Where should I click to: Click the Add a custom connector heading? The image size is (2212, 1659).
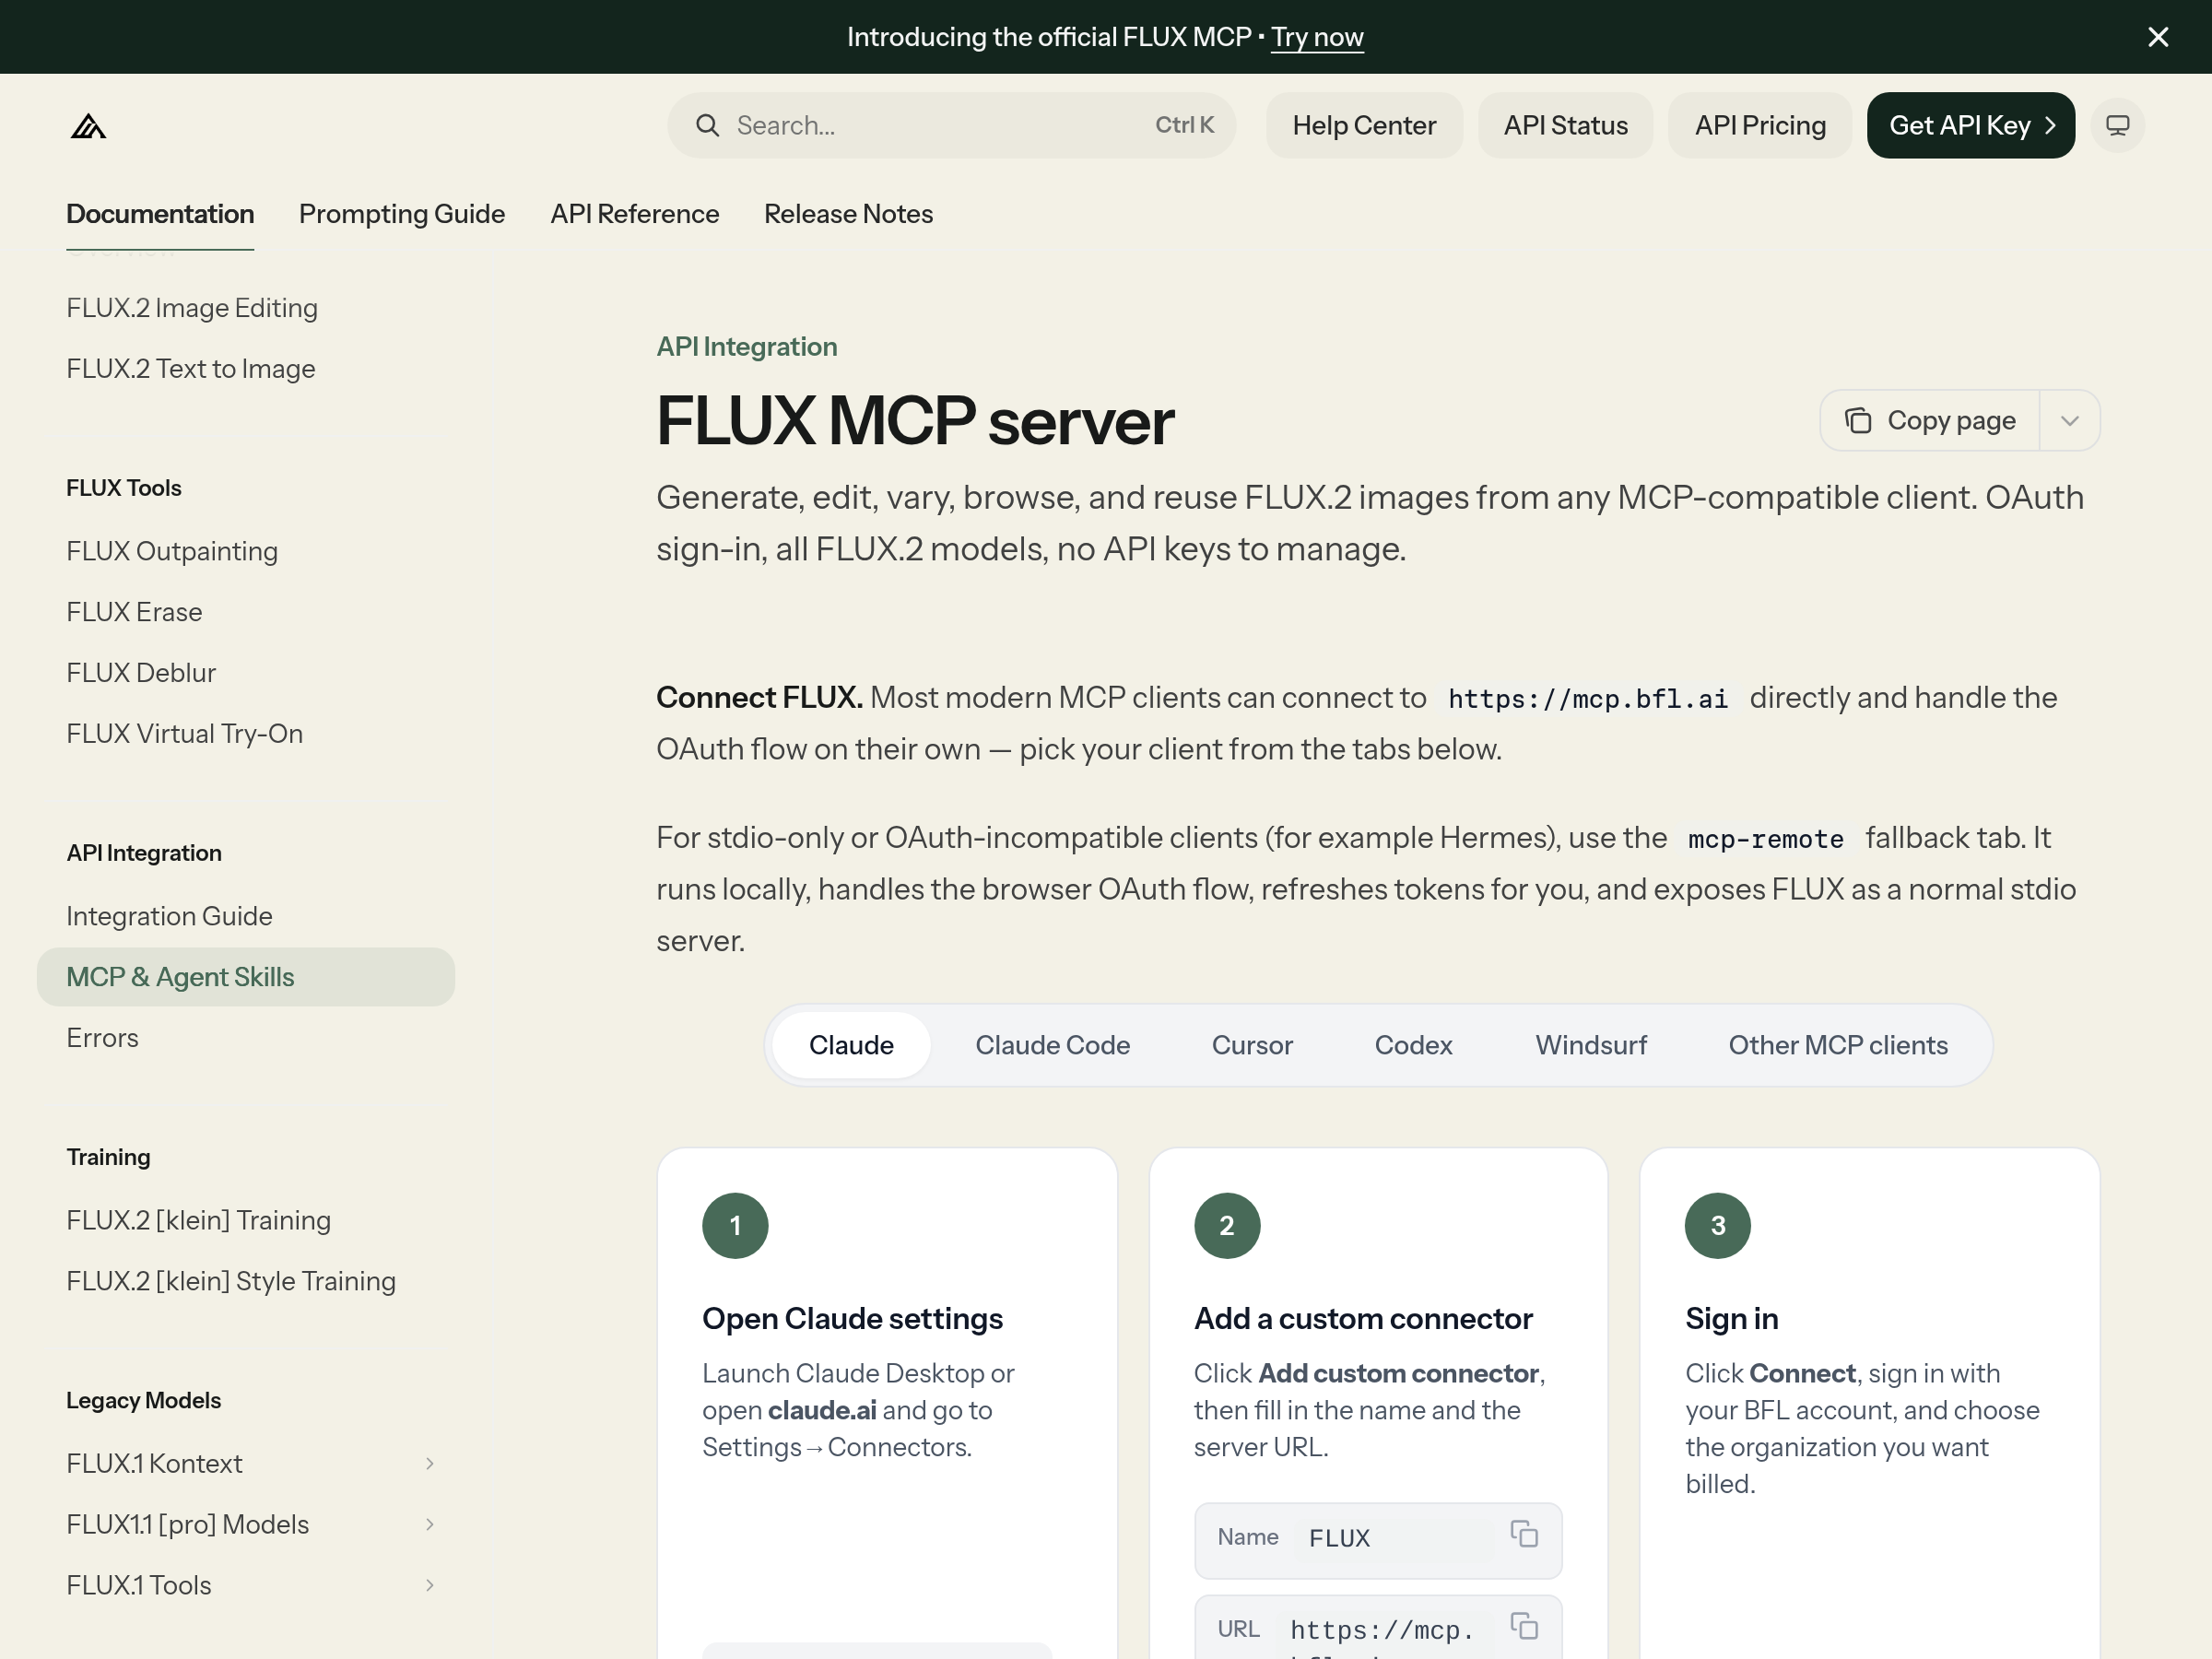[x=1363, y=1319]
